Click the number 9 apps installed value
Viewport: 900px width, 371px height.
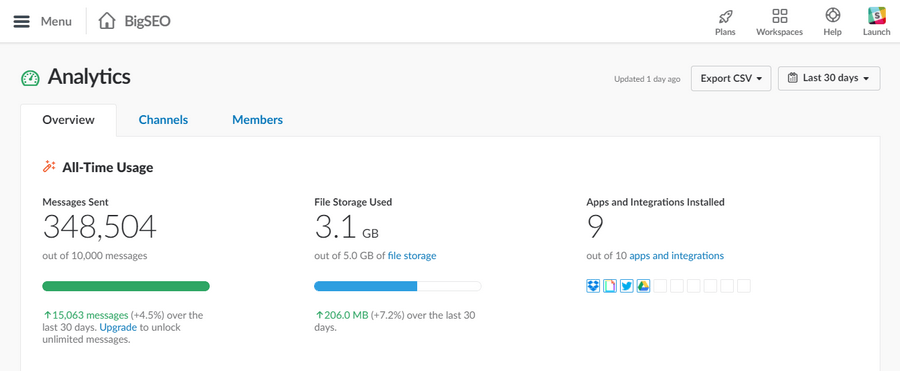click(595, 227)
